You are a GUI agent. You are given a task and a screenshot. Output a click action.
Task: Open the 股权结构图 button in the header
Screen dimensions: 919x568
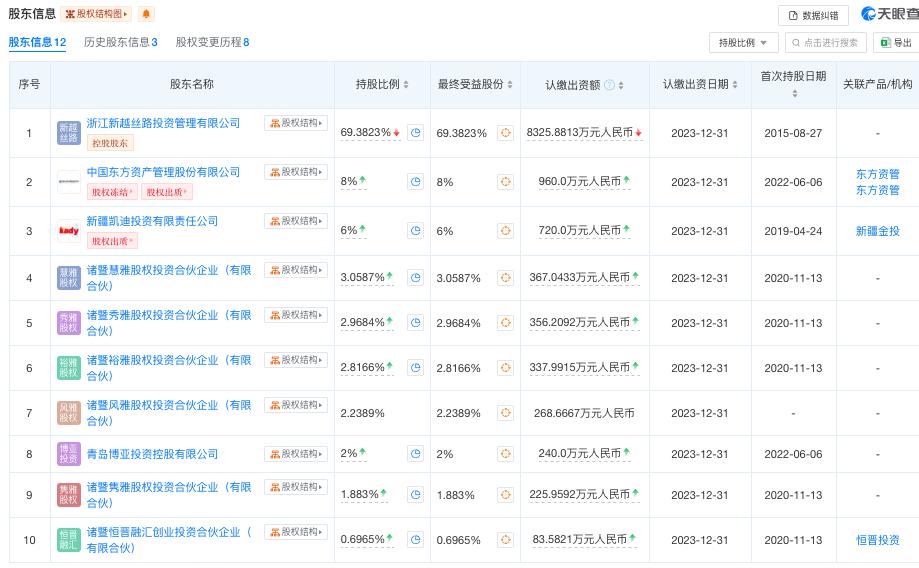(x=96, y=14)
